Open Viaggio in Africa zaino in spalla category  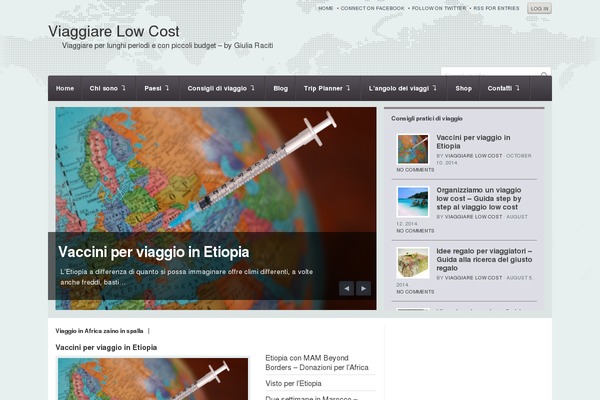click(x=99, y=331)
